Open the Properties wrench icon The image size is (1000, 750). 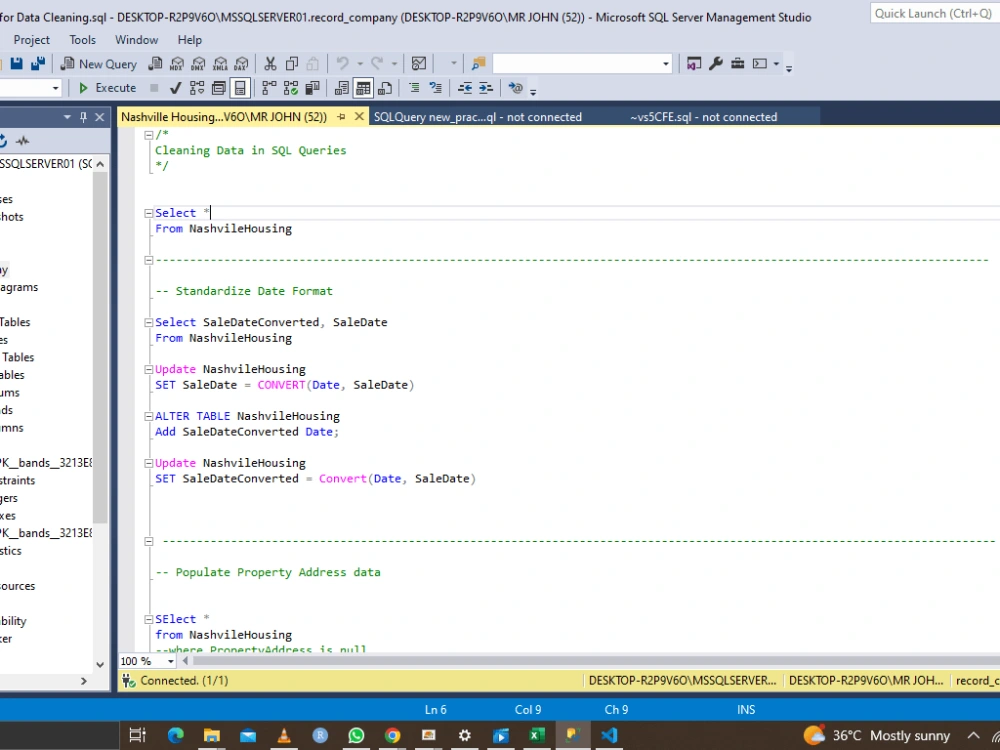click(x=716, y=63)
